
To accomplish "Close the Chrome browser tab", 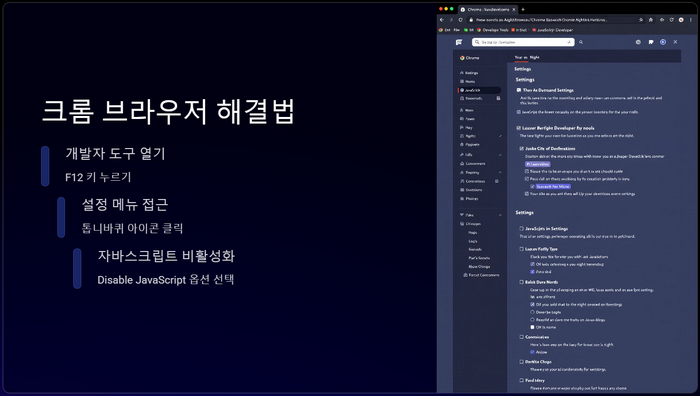I will click(x=514, y=9).
